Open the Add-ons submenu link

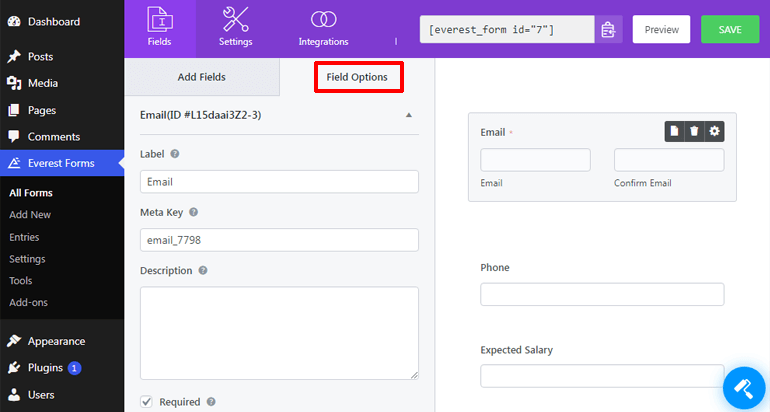point(28,302)
